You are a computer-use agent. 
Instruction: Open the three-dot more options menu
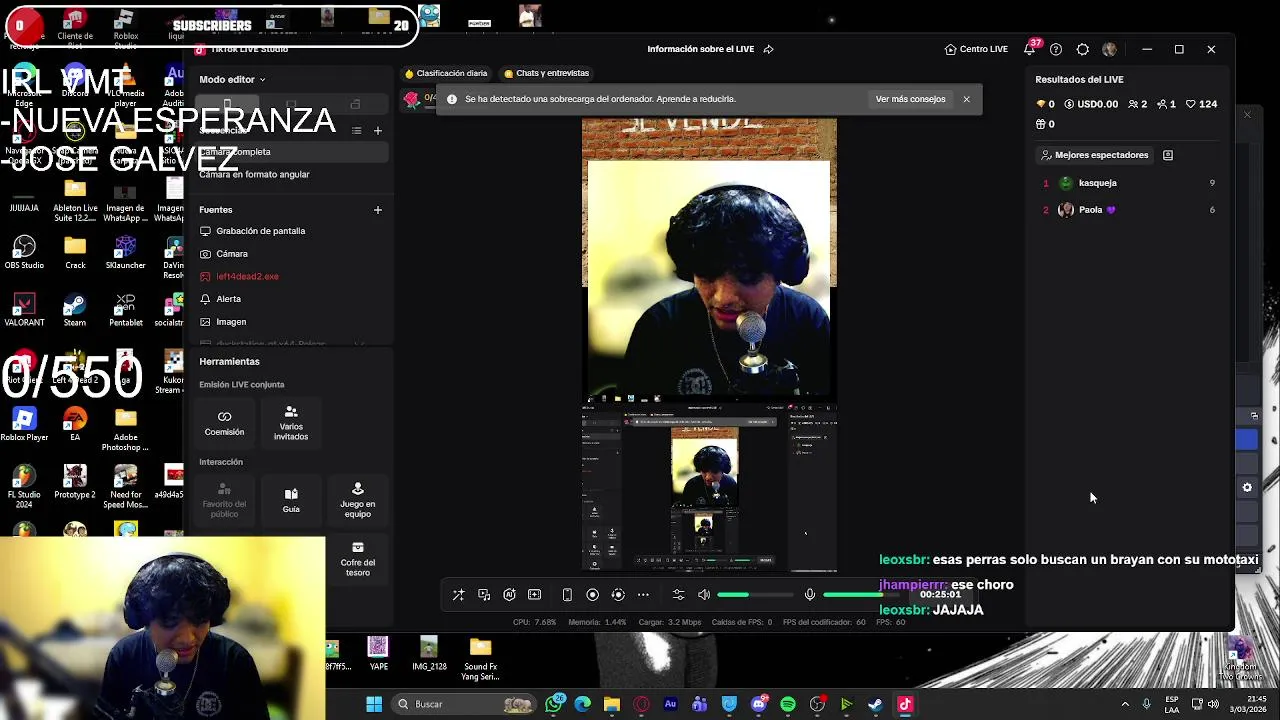643,595
